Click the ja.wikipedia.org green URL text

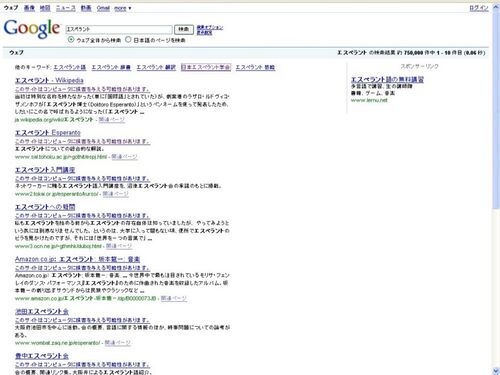point(54,120)
